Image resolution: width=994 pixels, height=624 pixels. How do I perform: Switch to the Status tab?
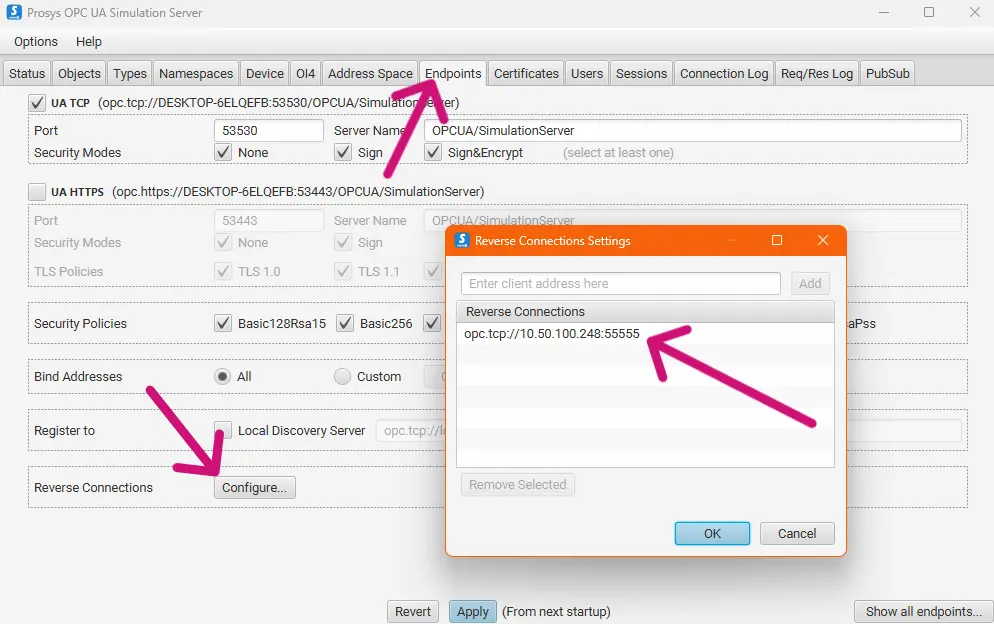[x=27, y=74]
